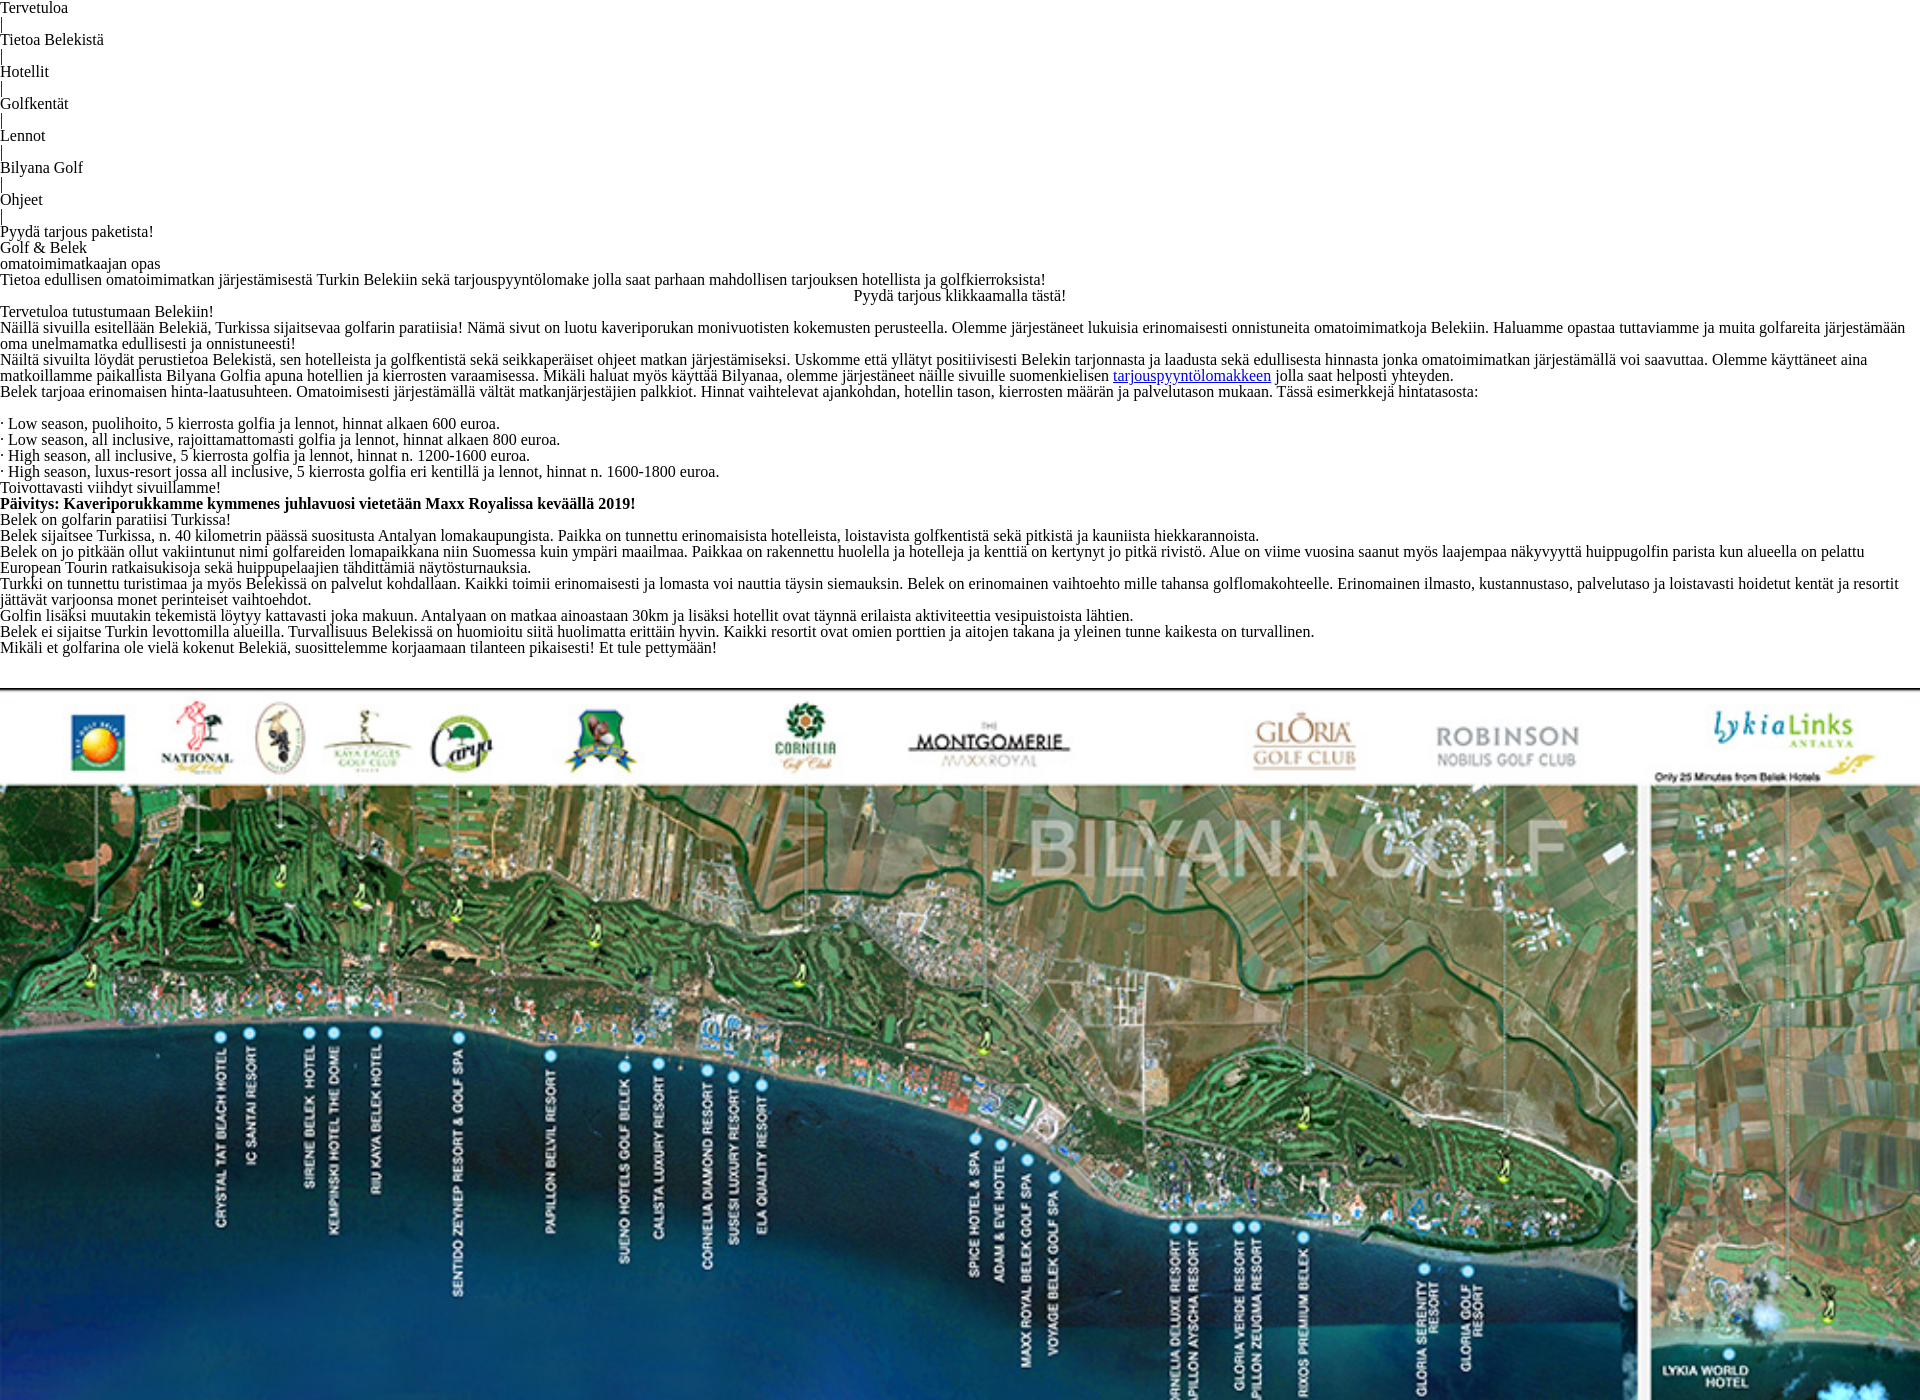Click the Kaya Eagles Golf Club logo
Image resolution: width=1920 pixels, height=1400 pixels.
367,741
